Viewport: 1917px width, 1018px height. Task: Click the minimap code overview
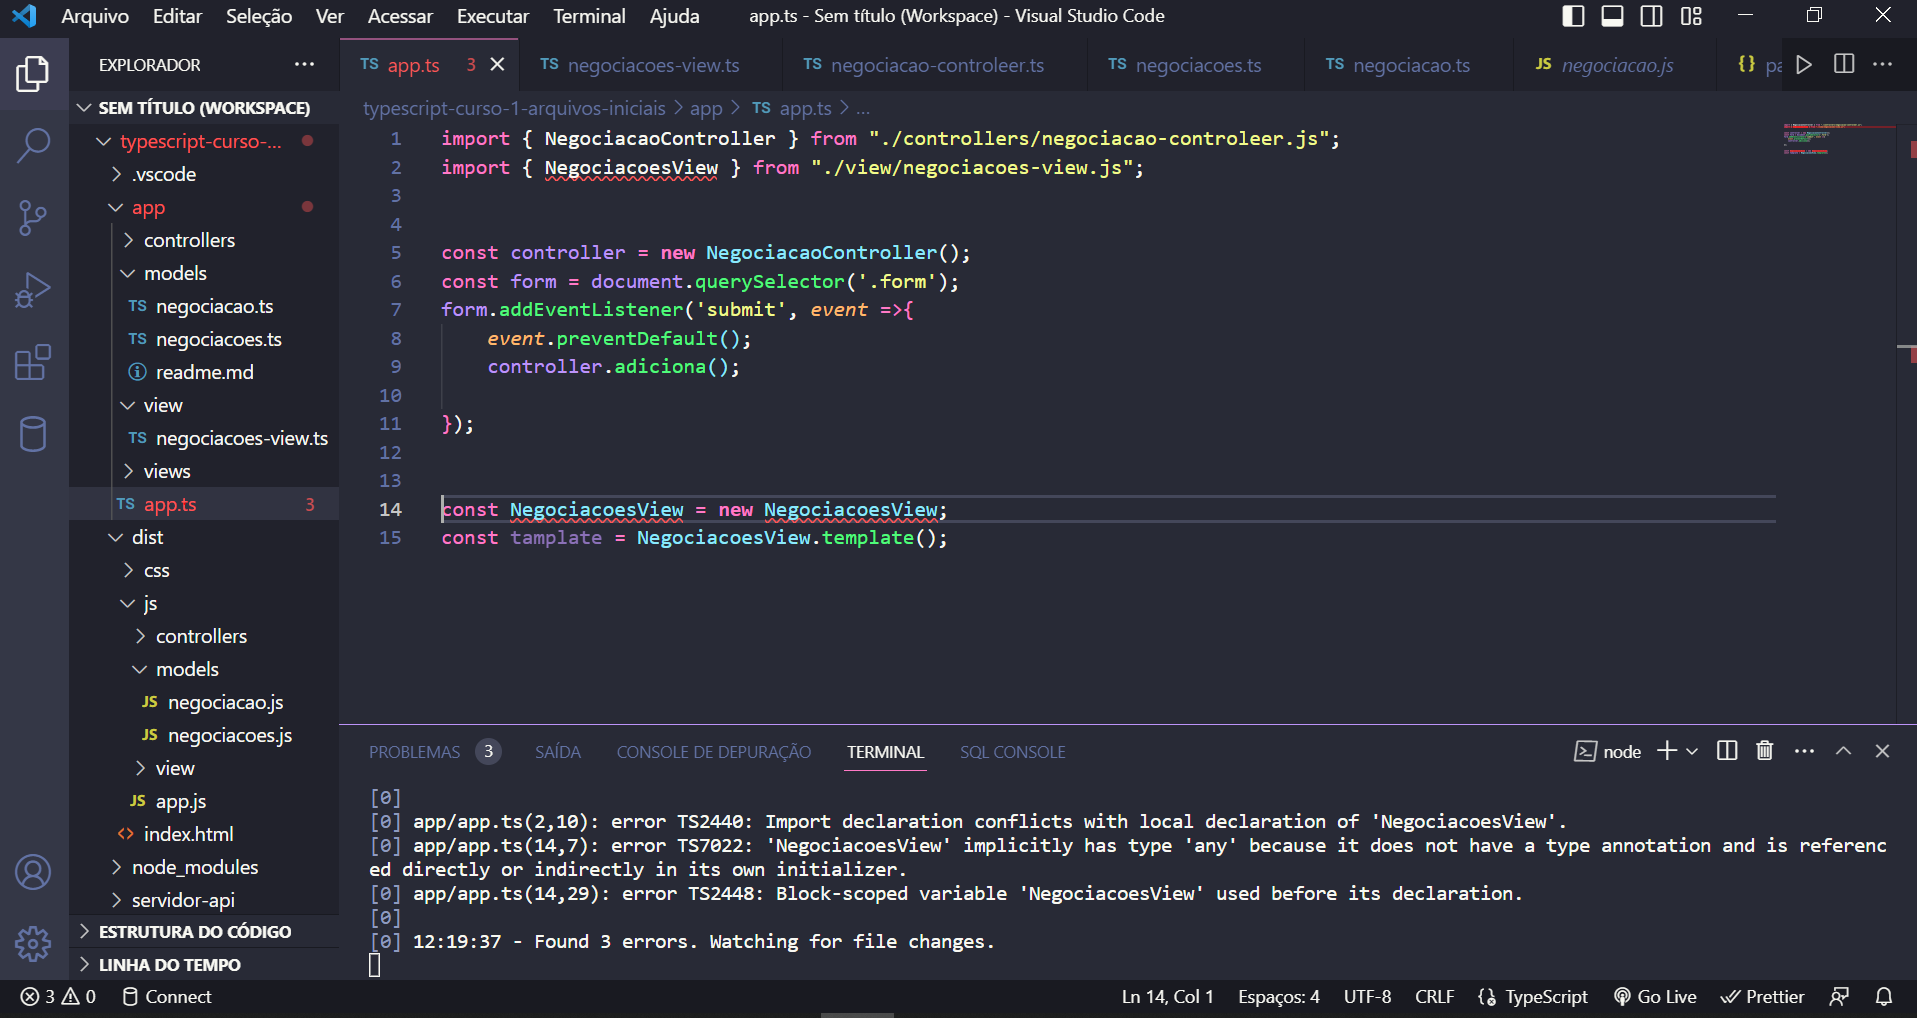1837,139
